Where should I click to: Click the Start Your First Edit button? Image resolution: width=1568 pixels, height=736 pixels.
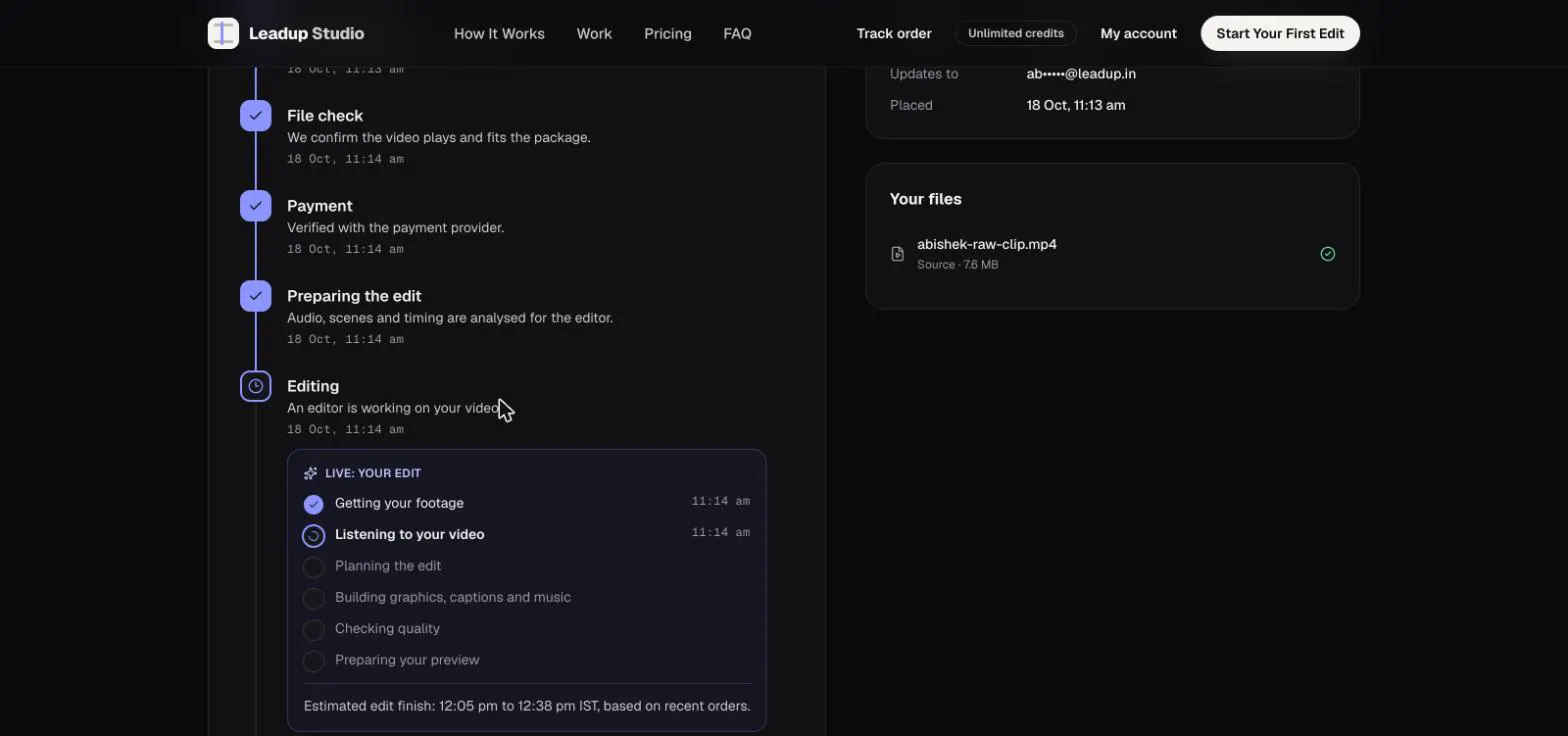coord(1280,33)
